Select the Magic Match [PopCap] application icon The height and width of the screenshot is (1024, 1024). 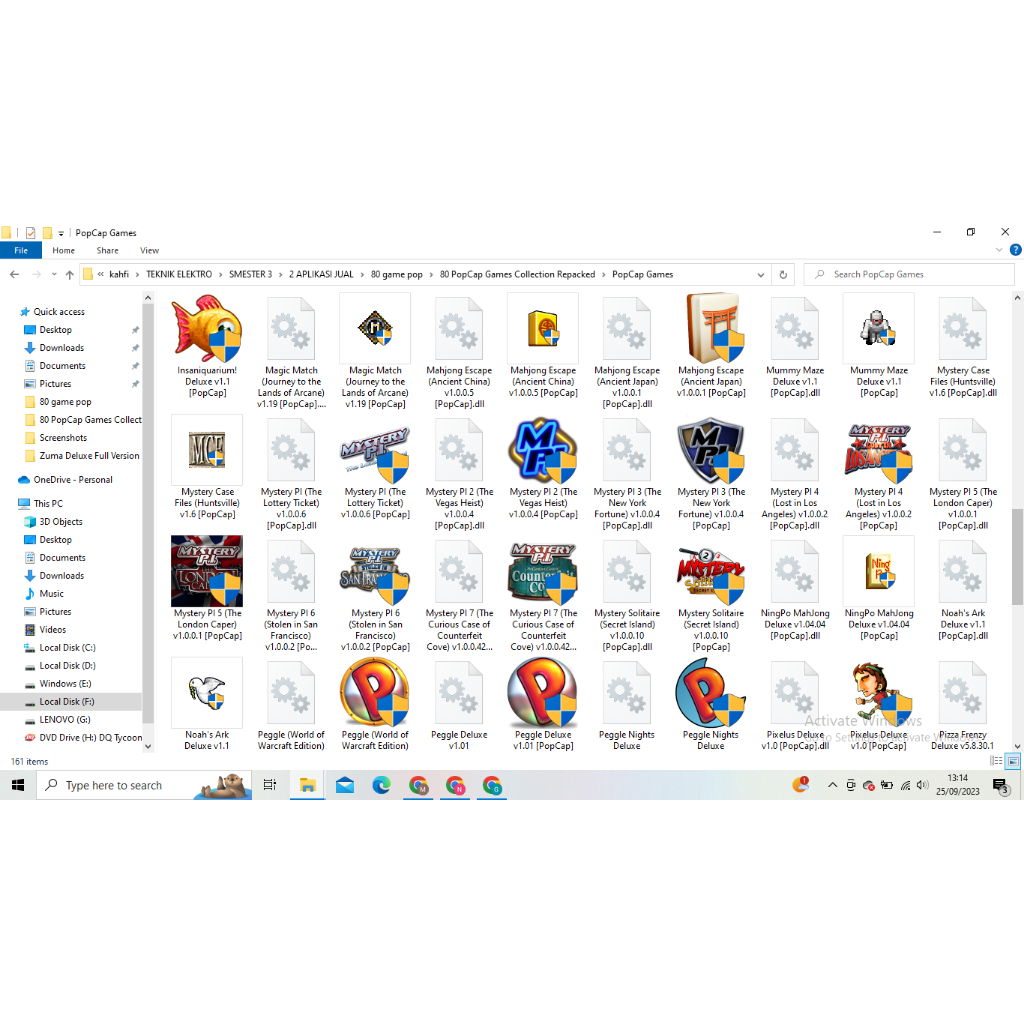375,328
